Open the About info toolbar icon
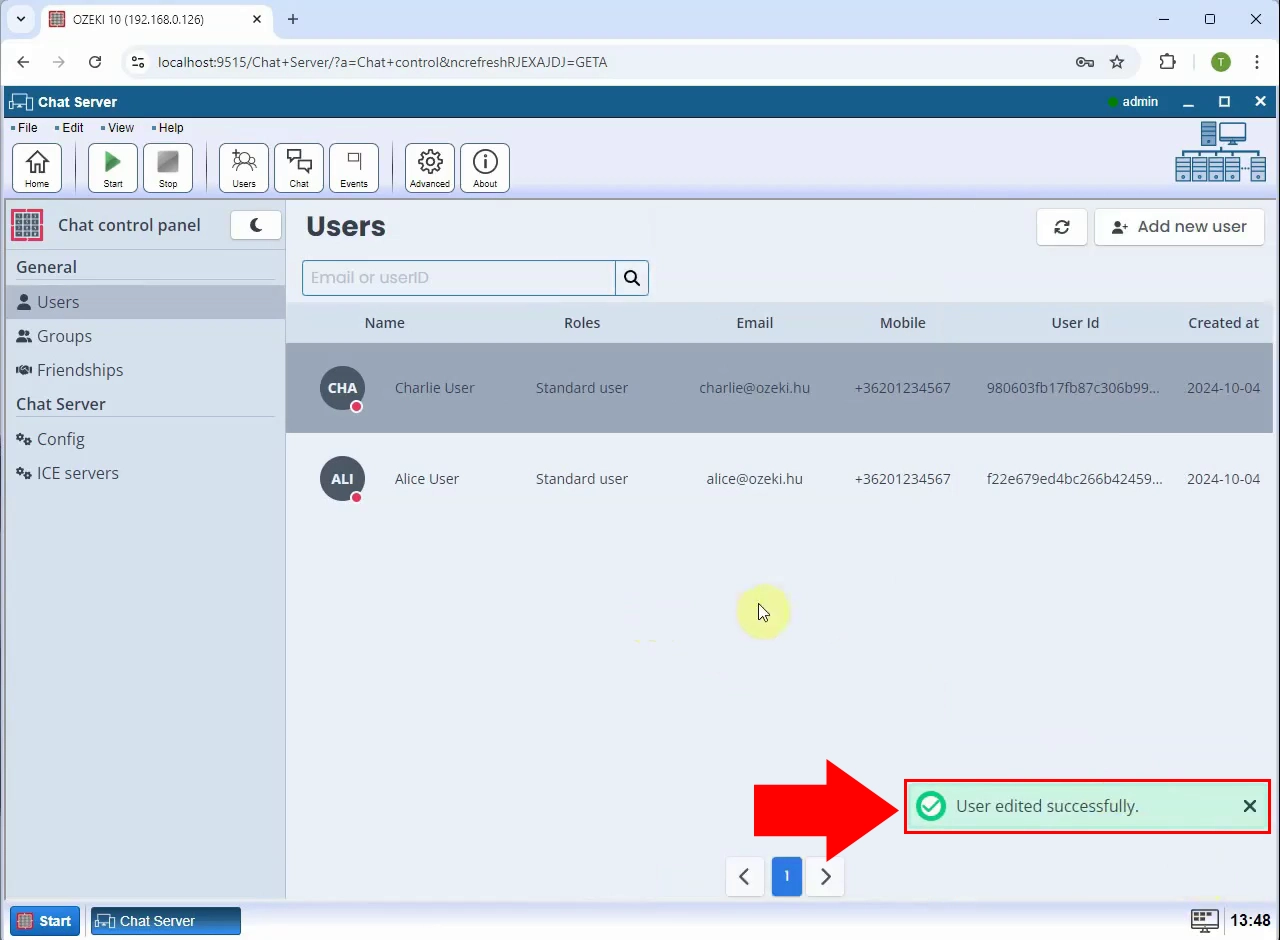This screenshot has height=940, width=1280. (485, 167)
